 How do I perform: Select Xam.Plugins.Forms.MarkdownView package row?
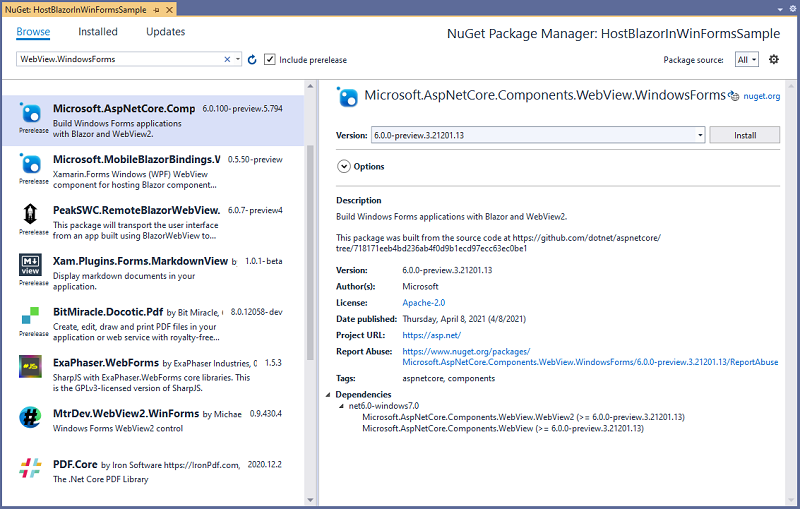[153, 273]
